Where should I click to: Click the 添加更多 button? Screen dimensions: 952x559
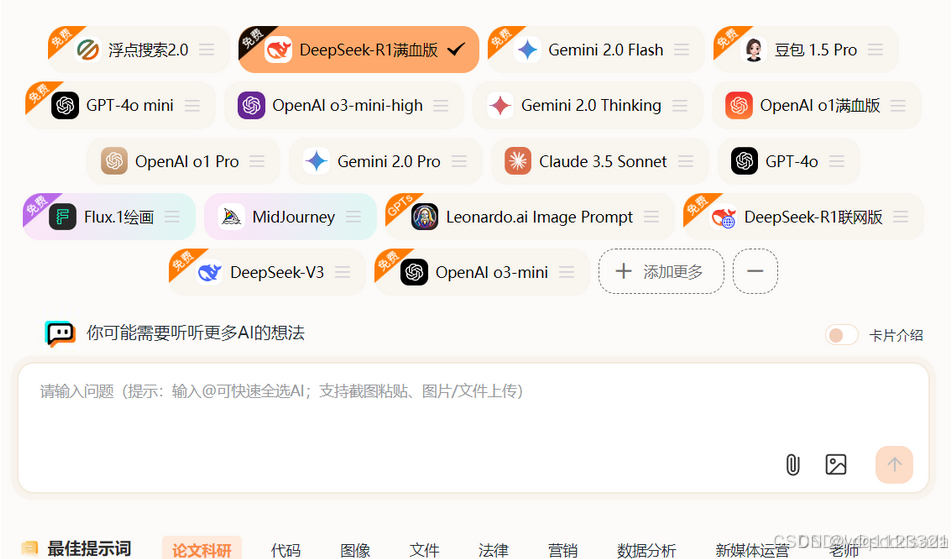tap(661, 271)
